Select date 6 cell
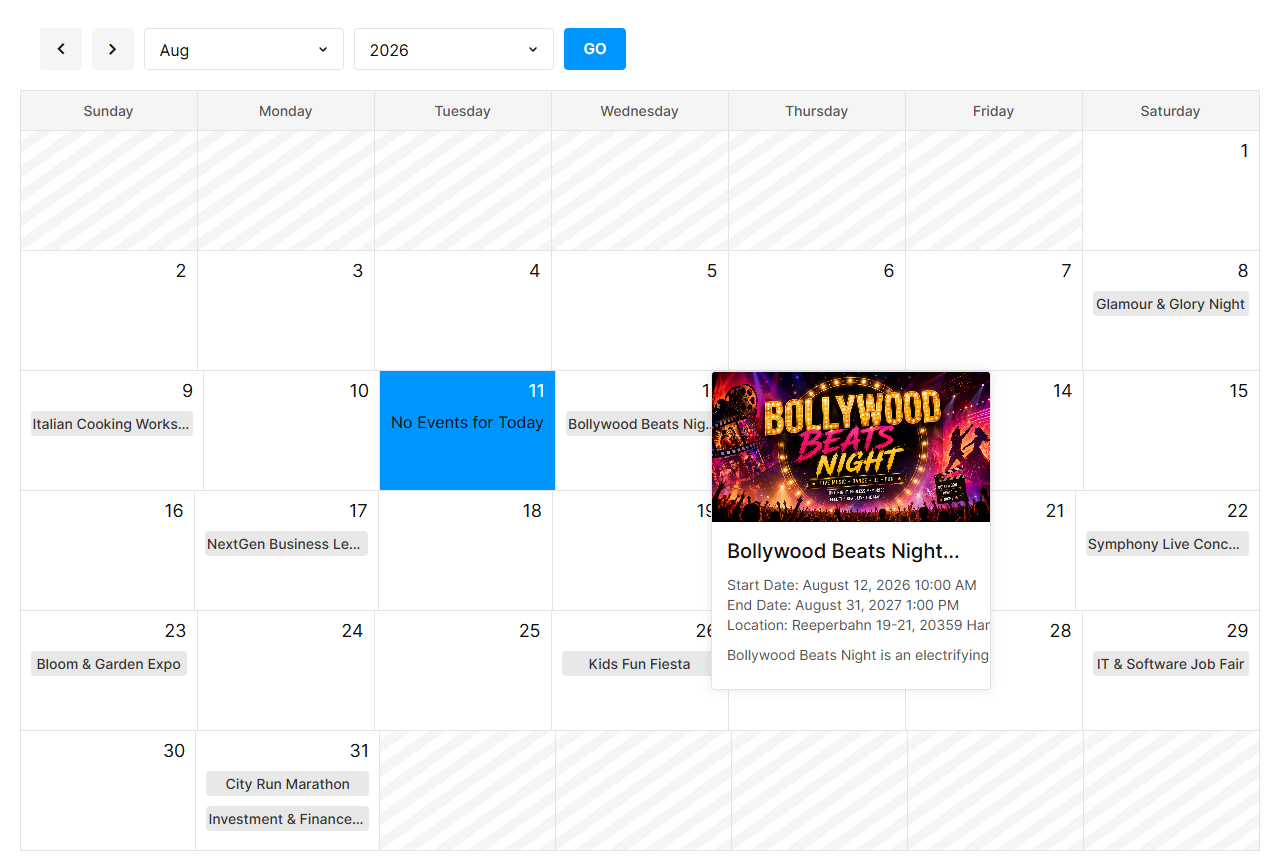Screen dimensions: 1269x868 tap(817, 310)
